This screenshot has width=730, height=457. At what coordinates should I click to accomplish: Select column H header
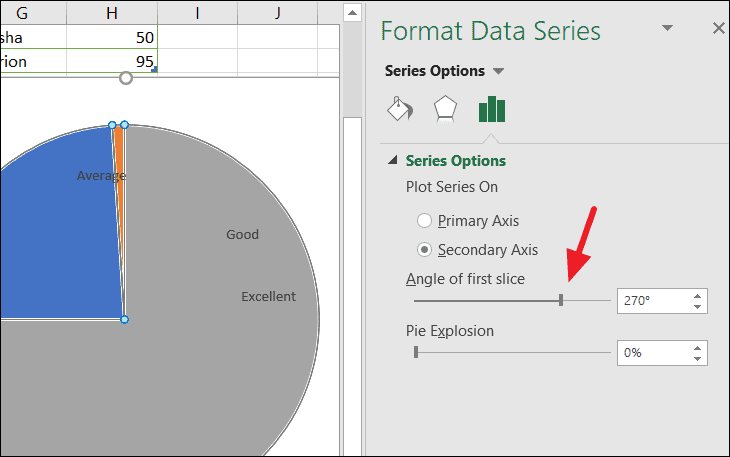point(112,13)
